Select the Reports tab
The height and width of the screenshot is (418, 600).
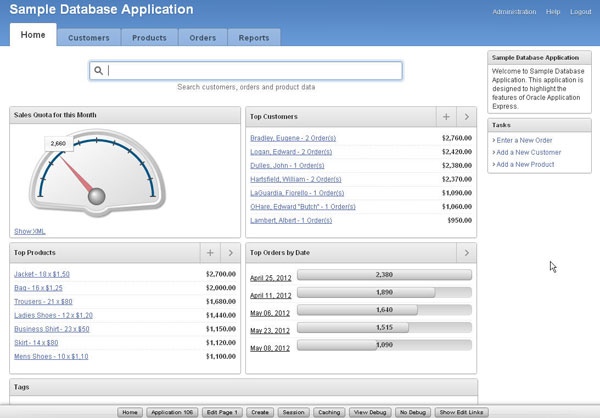[x=254, y=38]
